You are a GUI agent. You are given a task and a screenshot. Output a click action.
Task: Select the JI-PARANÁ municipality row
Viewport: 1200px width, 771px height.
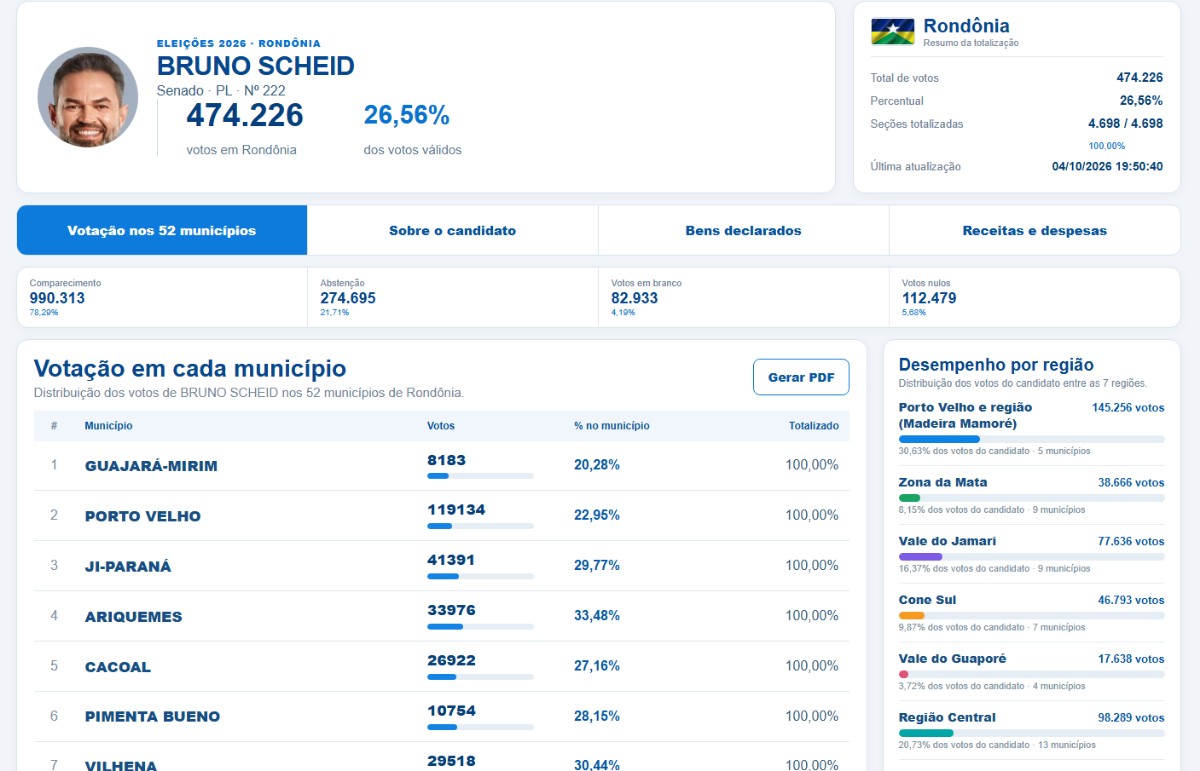click(x=442, y=565)
